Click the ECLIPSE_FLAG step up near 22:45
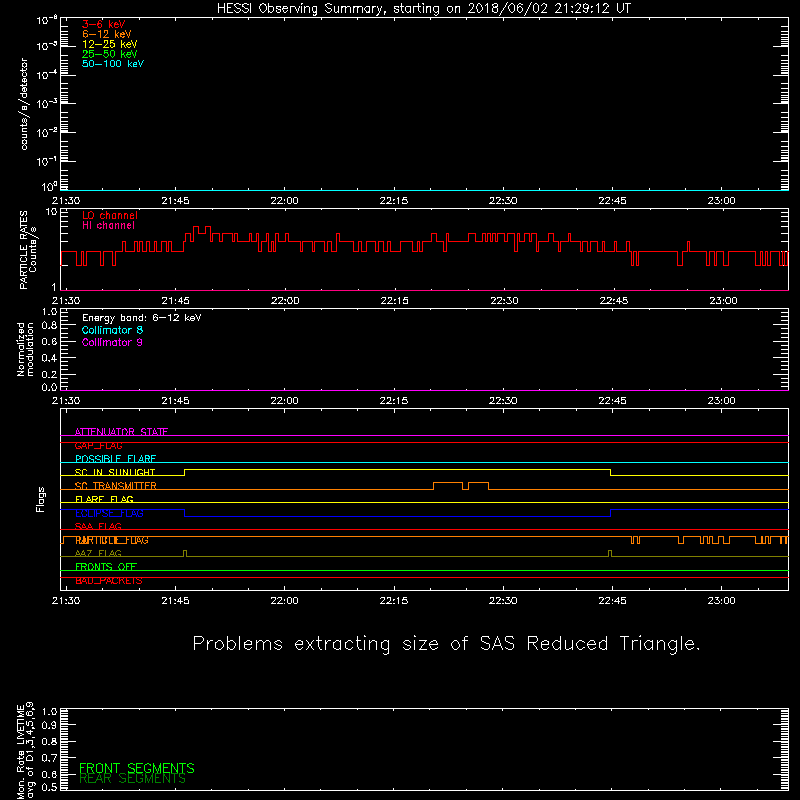The image size is (800, 800). tap(610, 513)
